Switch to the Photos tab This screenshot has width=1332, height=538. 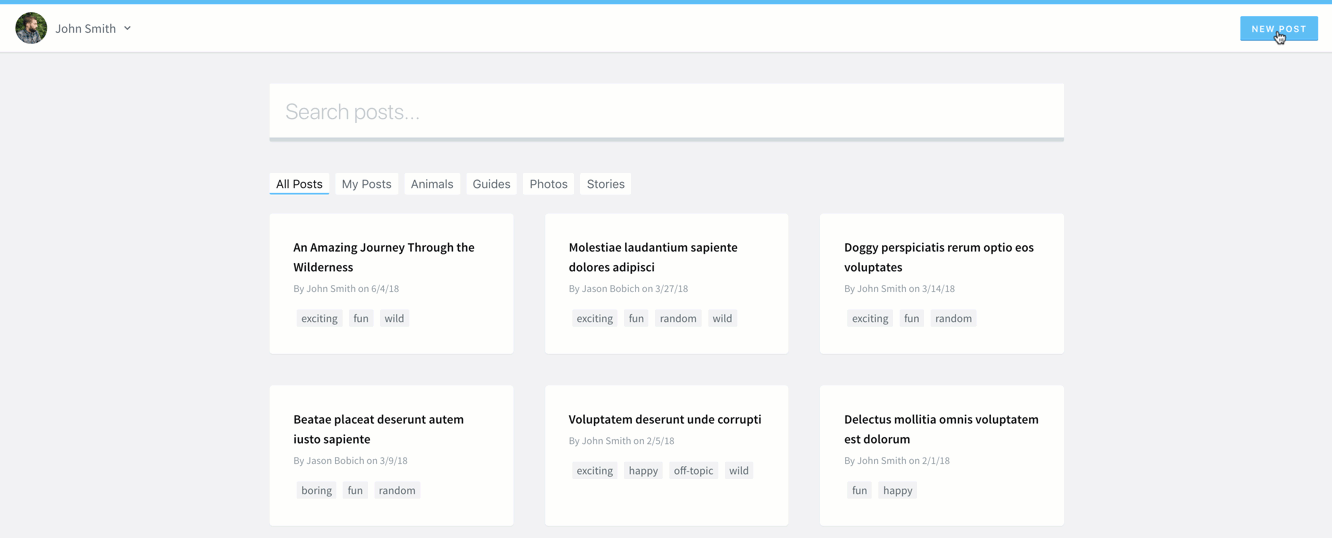tap(548, 184)
